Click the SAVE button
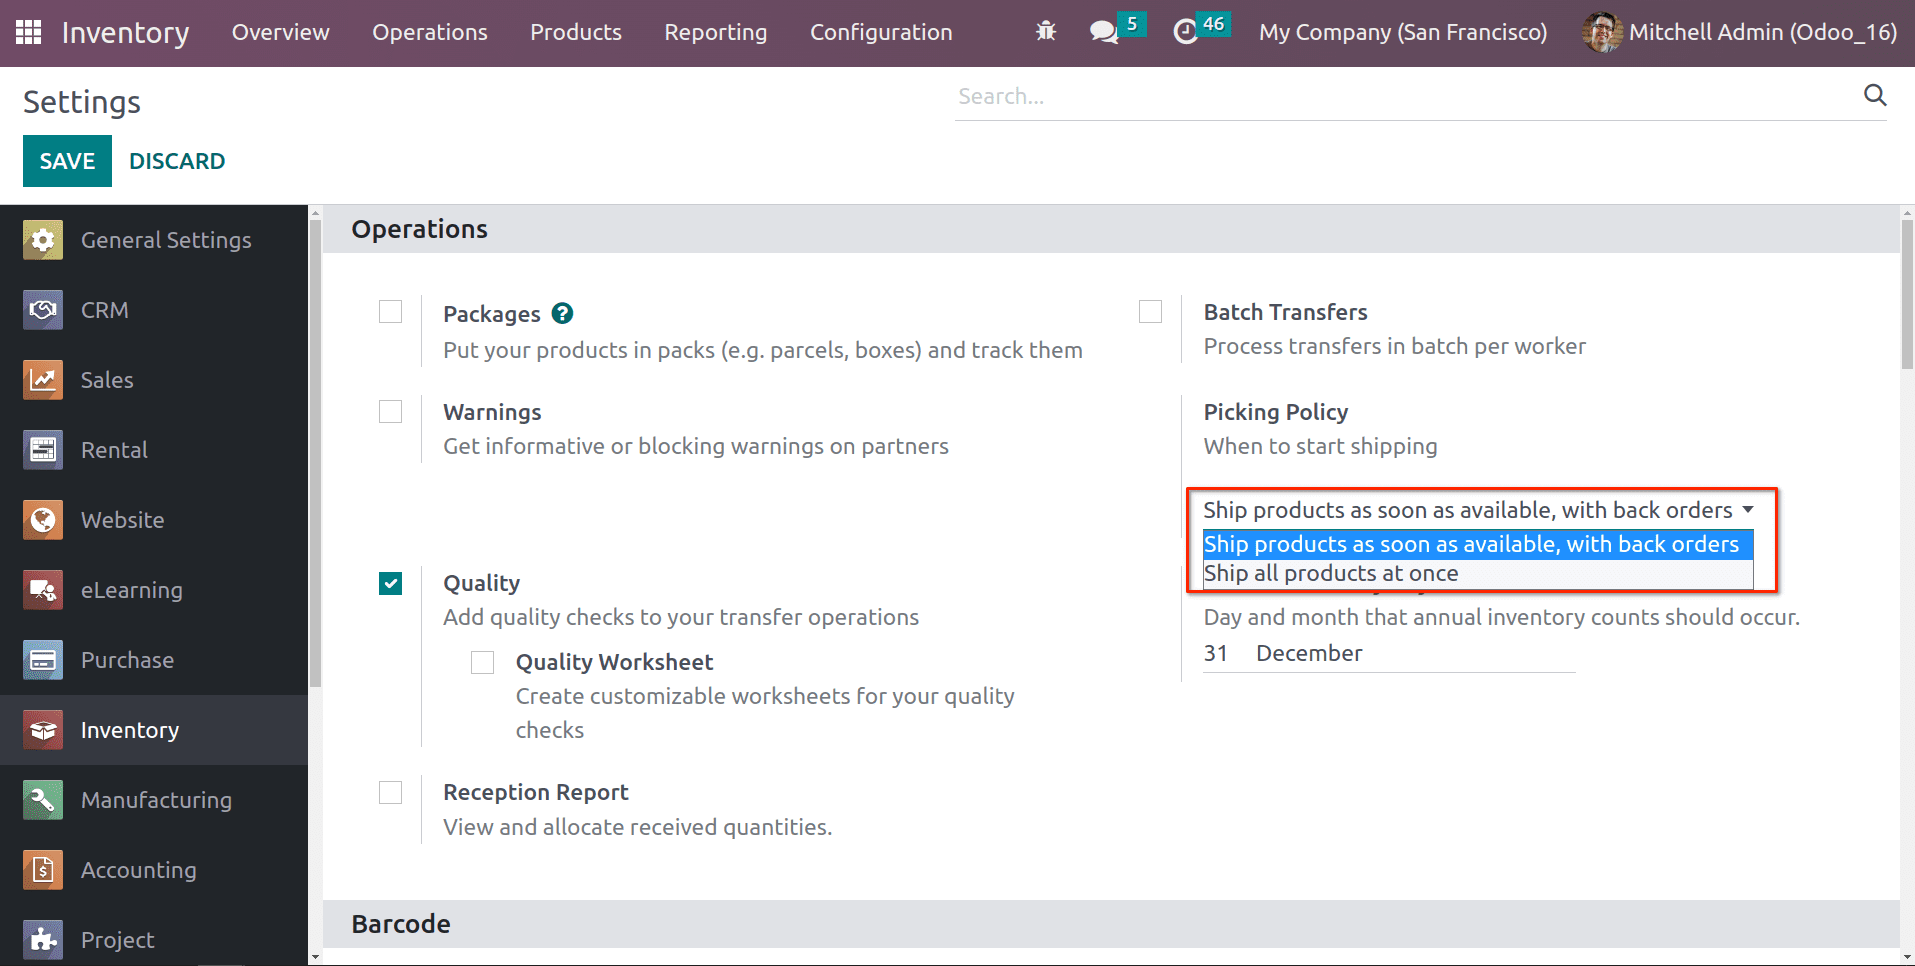Image resolution: width=1915 pixels, height=966 pixels. point(66,160)
